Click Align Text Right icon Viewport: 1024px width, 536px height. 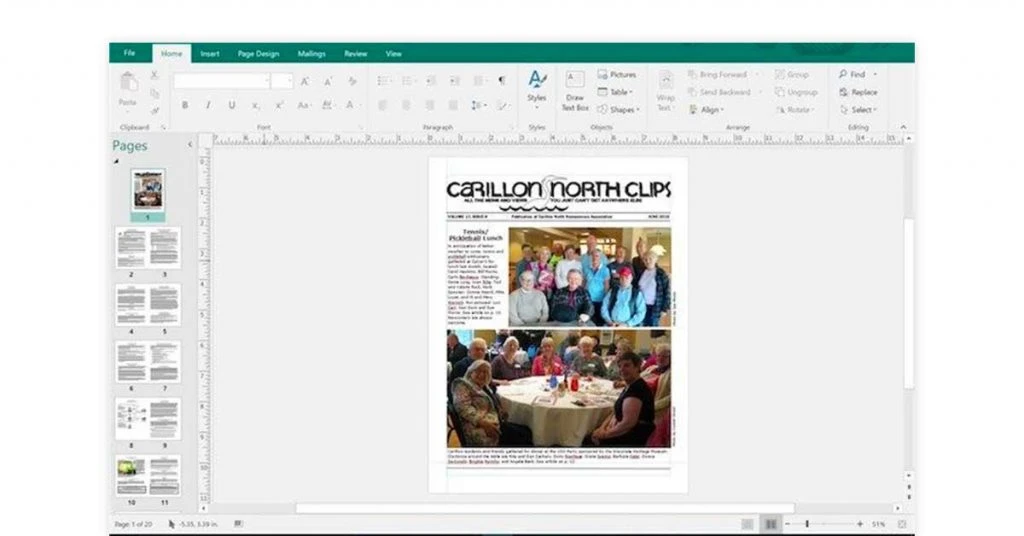point(430,105)
